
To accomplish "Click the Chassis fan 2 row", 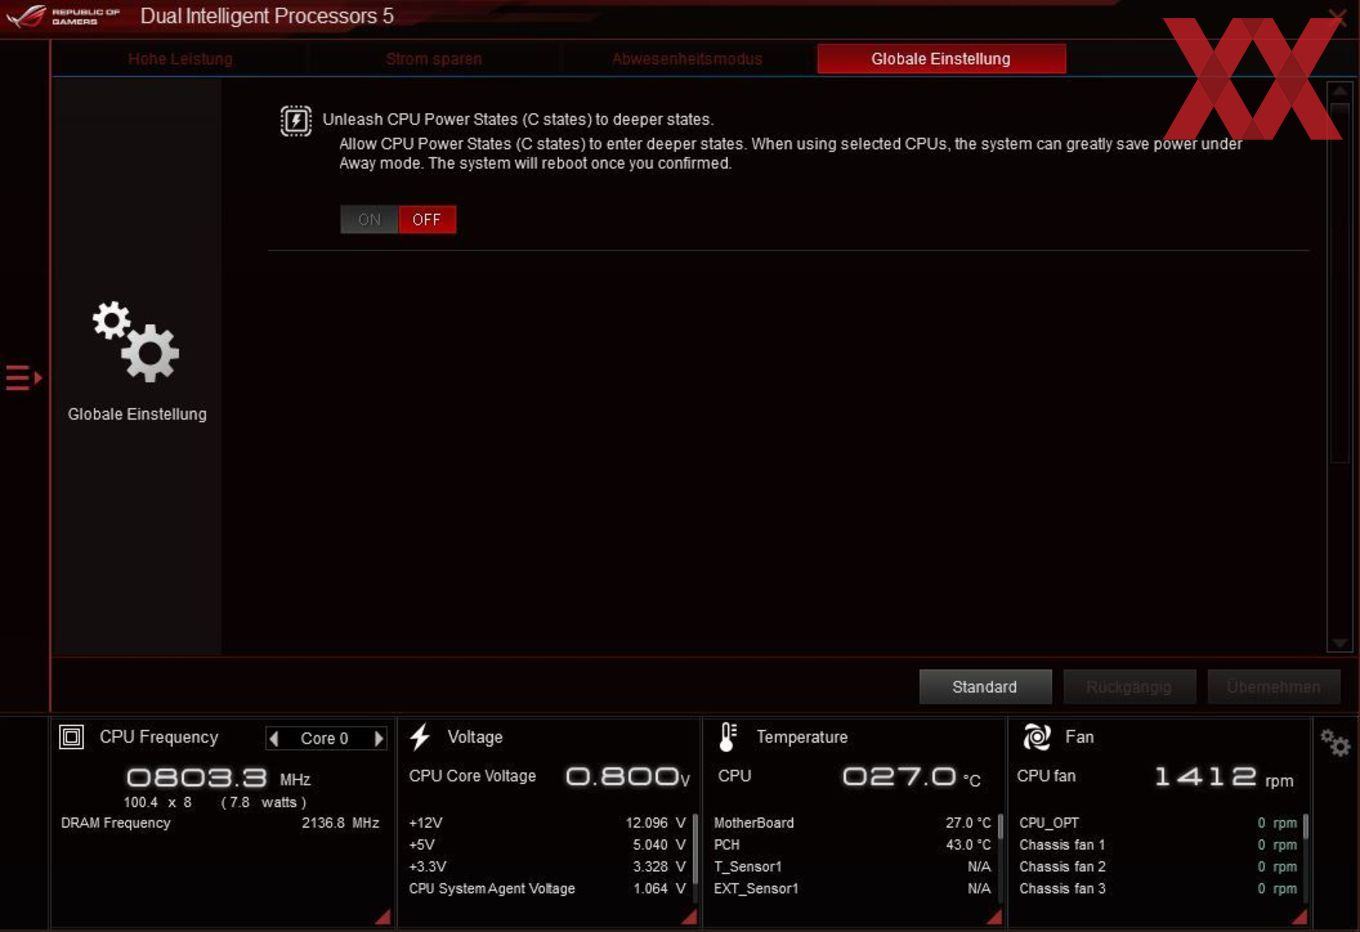I will [x=1158, y=867].
